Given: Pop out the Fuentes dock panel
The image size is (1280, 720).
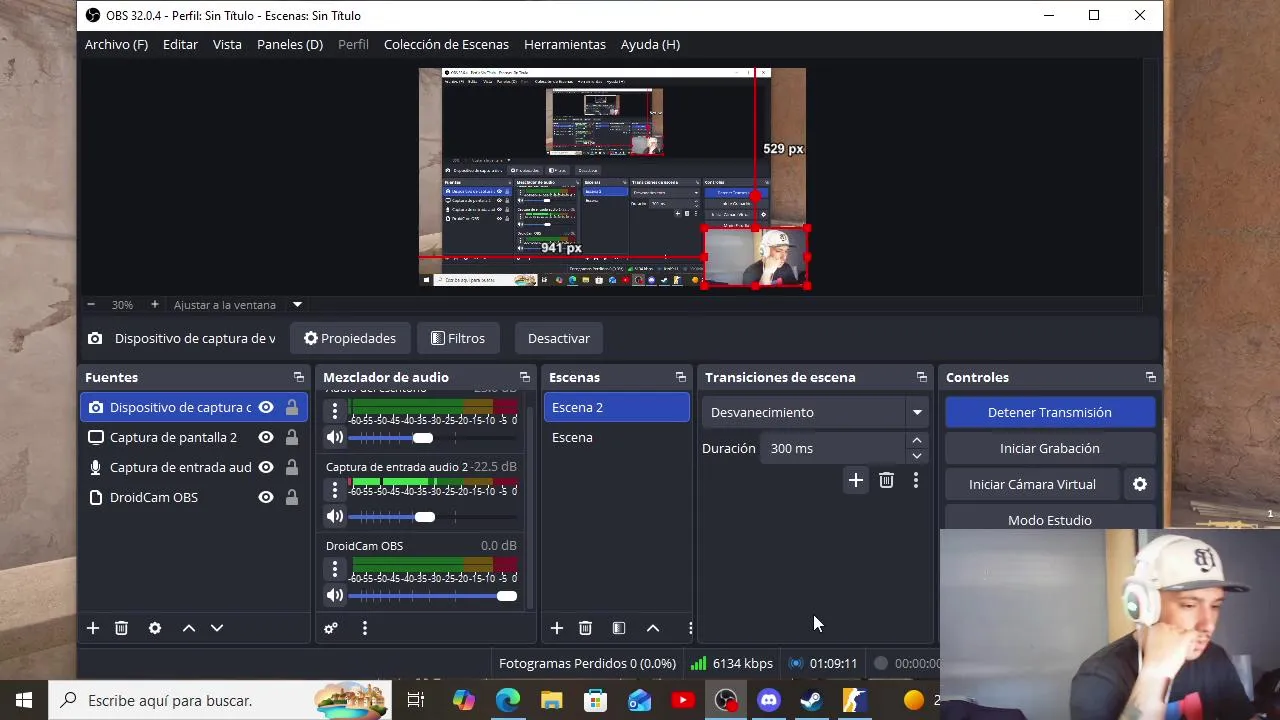Looking at the screenshot, I should pos(299,377).
